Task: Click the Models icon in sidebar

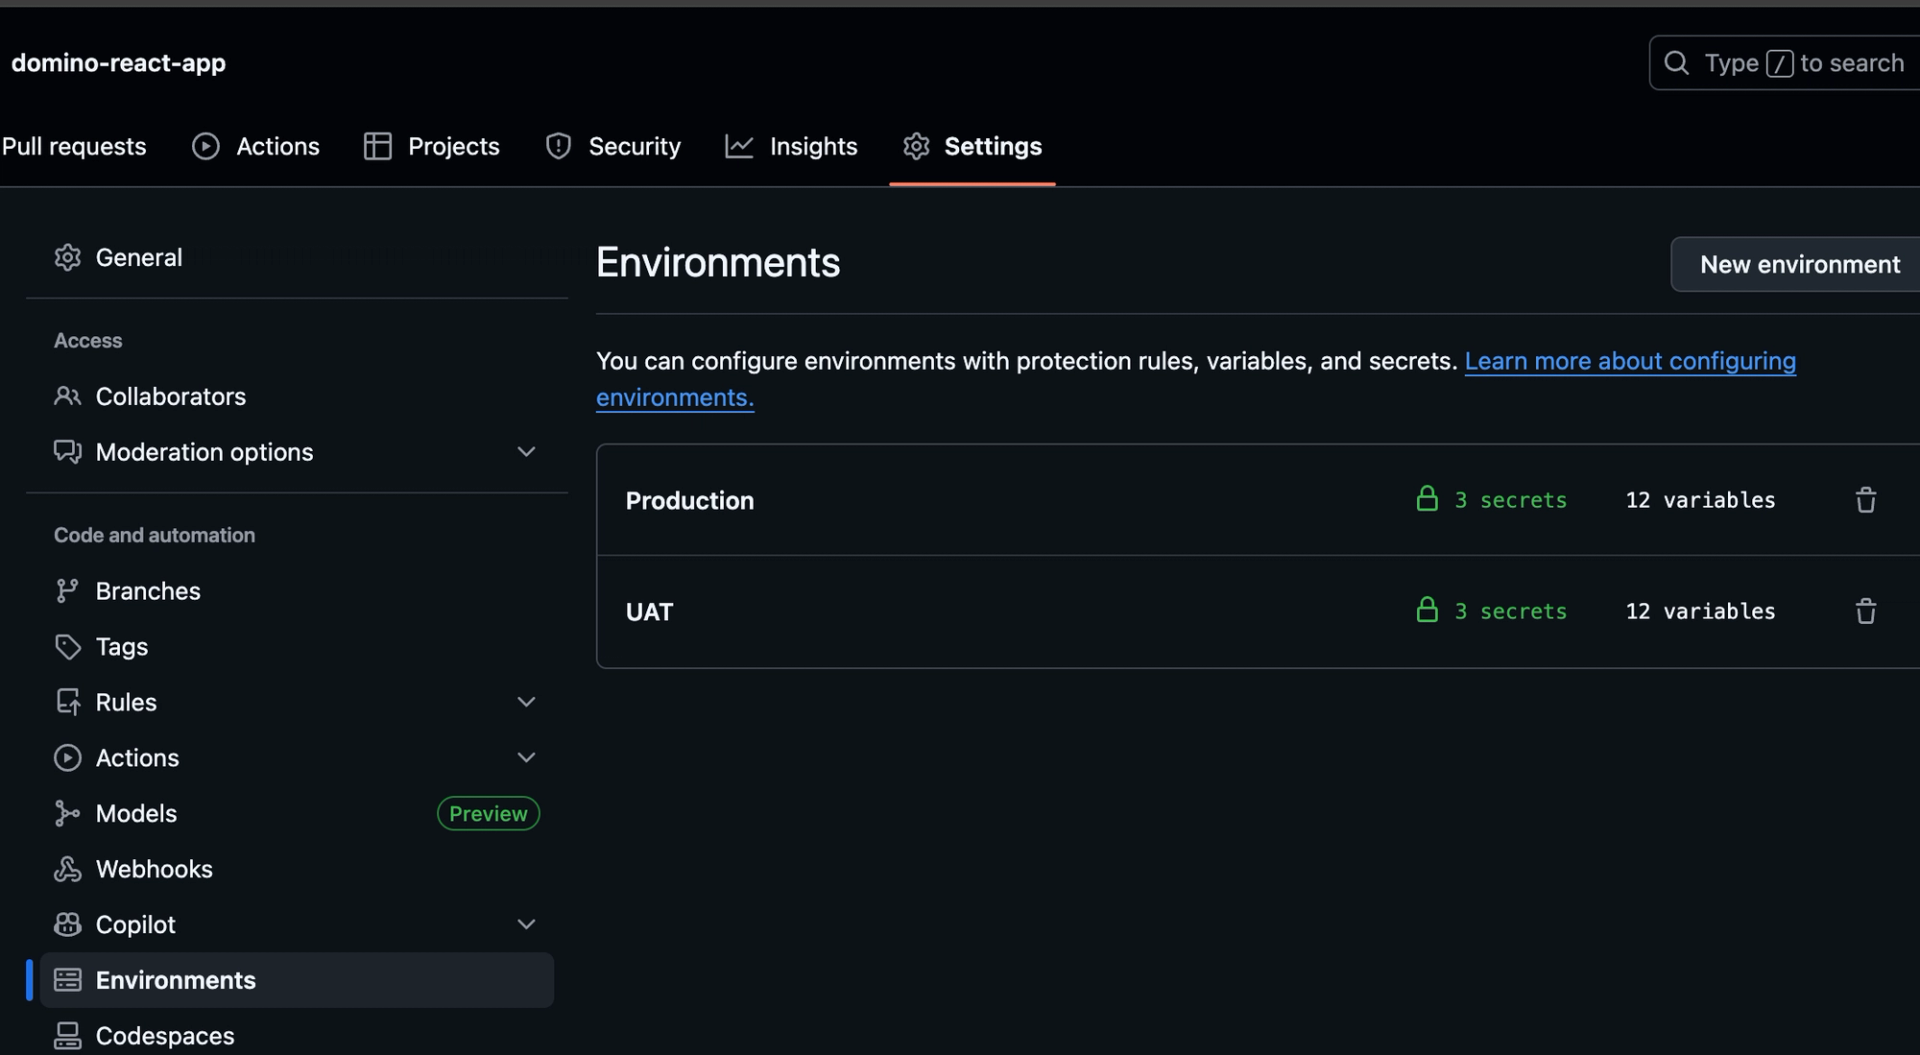Action: click(67, 814)
